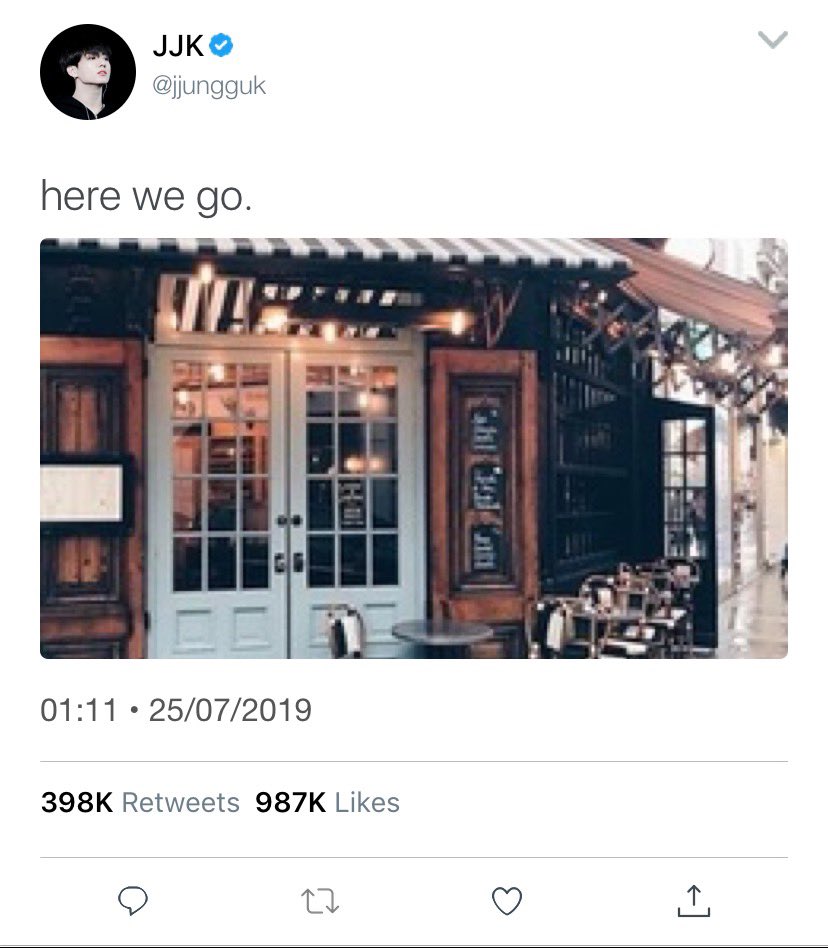Click the blue verified badge beside JJK
This screenshot has height=948, width=828.
click(x=222, y=46)
